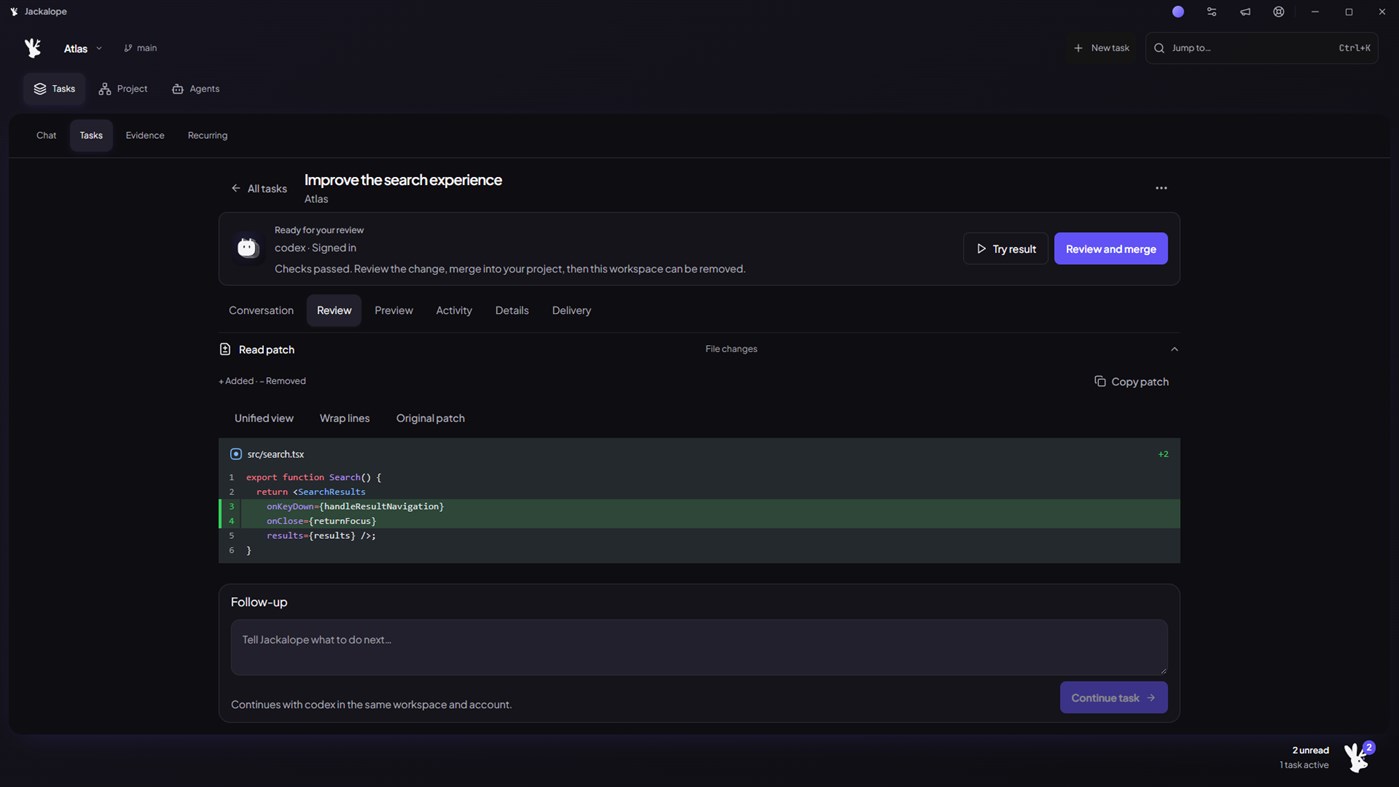
Task: Open the Preview tab
Action: point(394,310)
